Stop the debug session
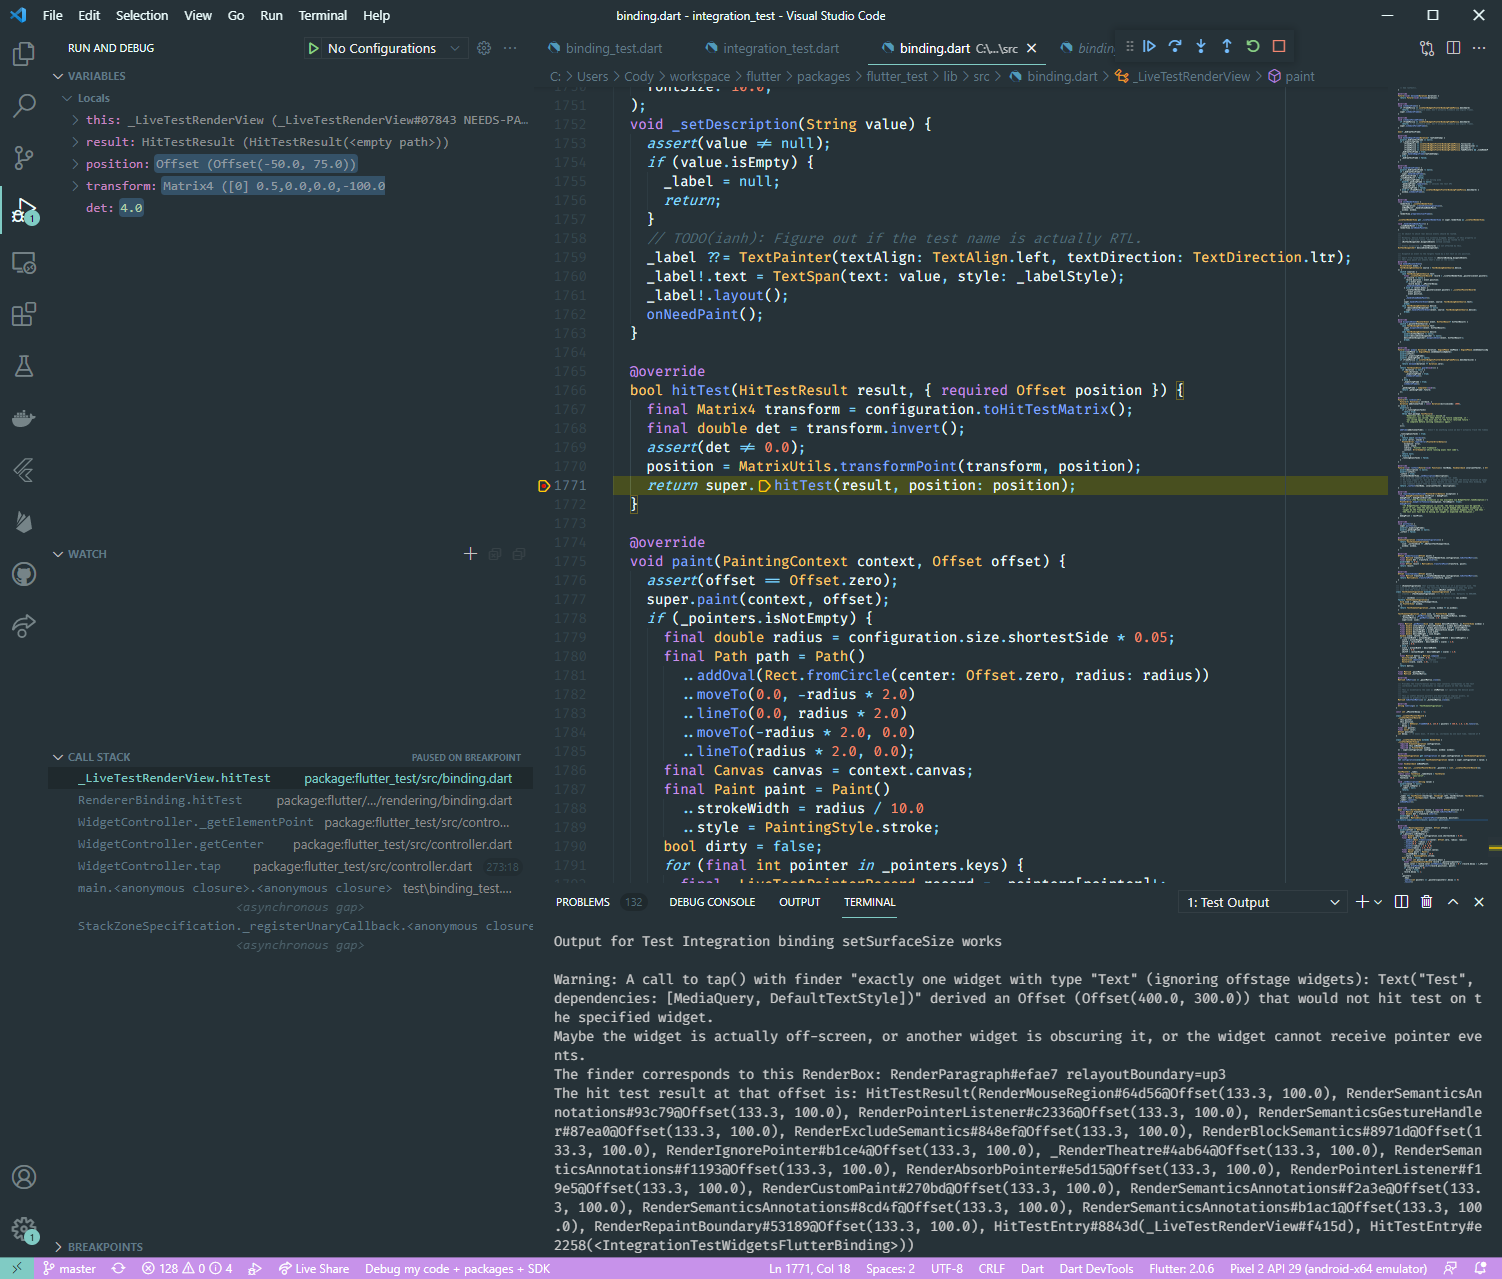This screenshot has width=1502, height=1279. tap(1279, 46)
